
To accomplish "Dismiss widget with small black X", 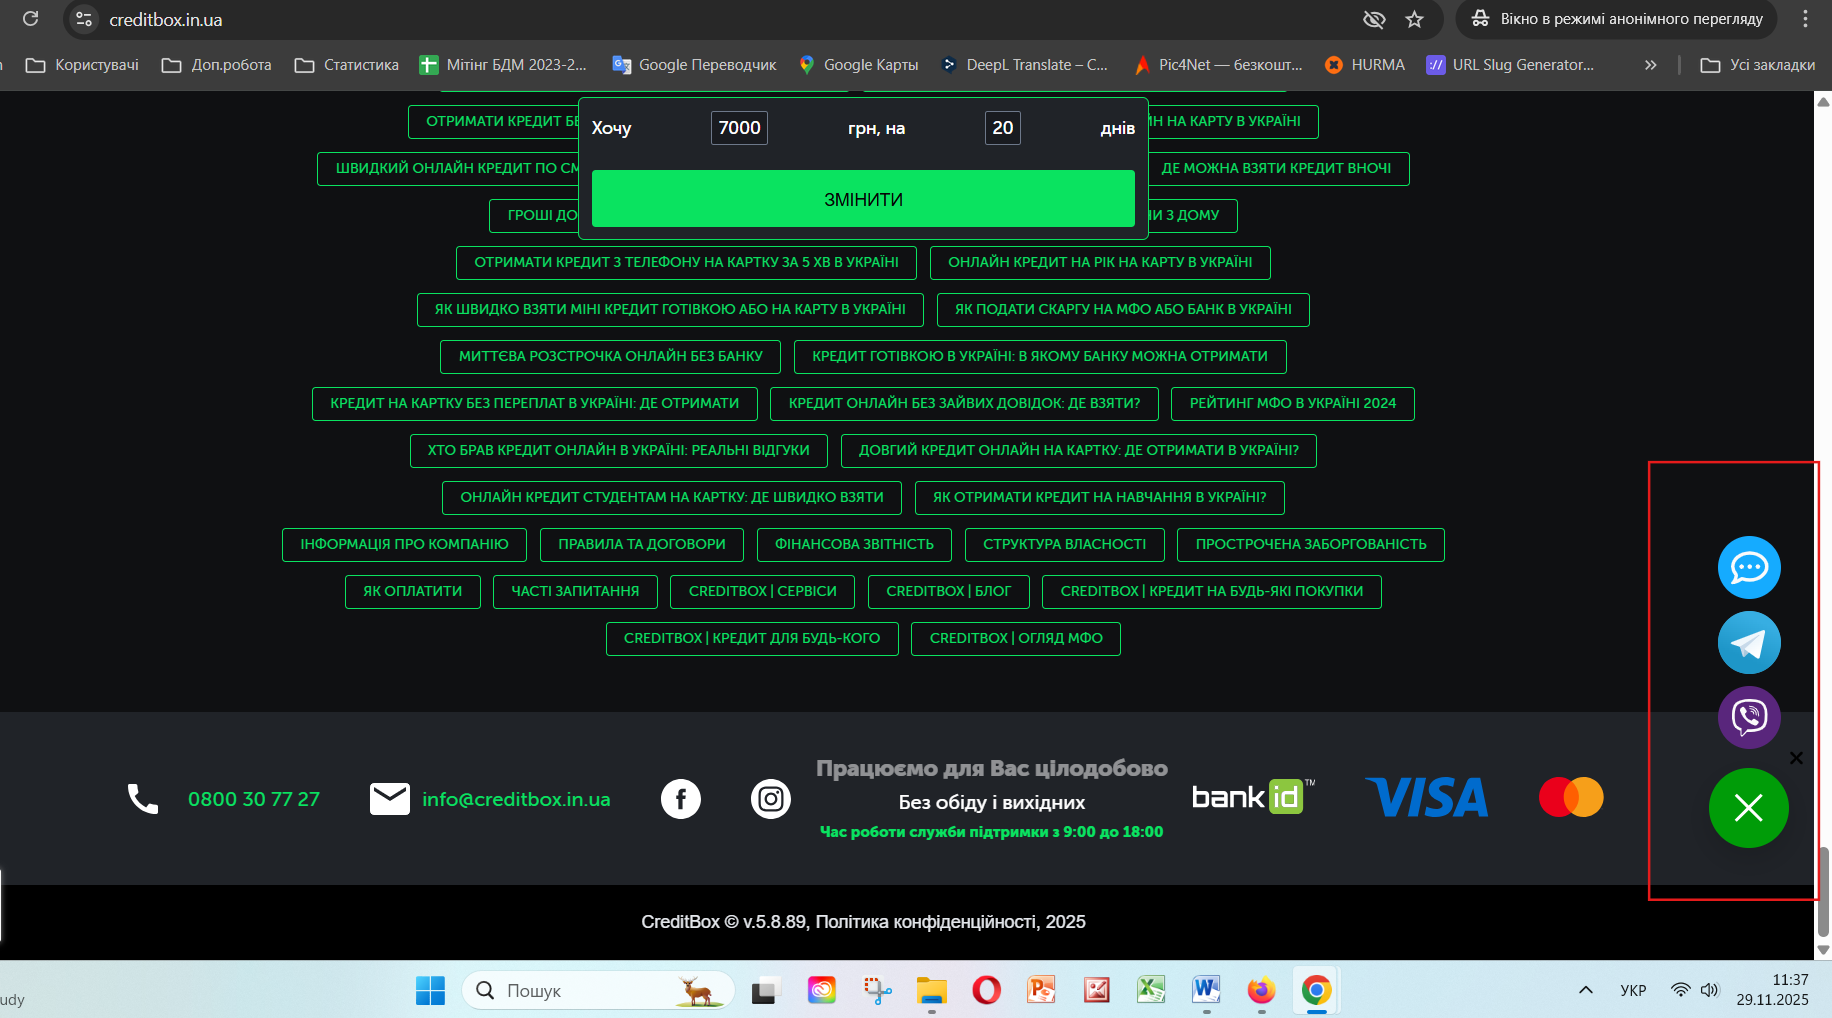I will tap(1796, 758).
